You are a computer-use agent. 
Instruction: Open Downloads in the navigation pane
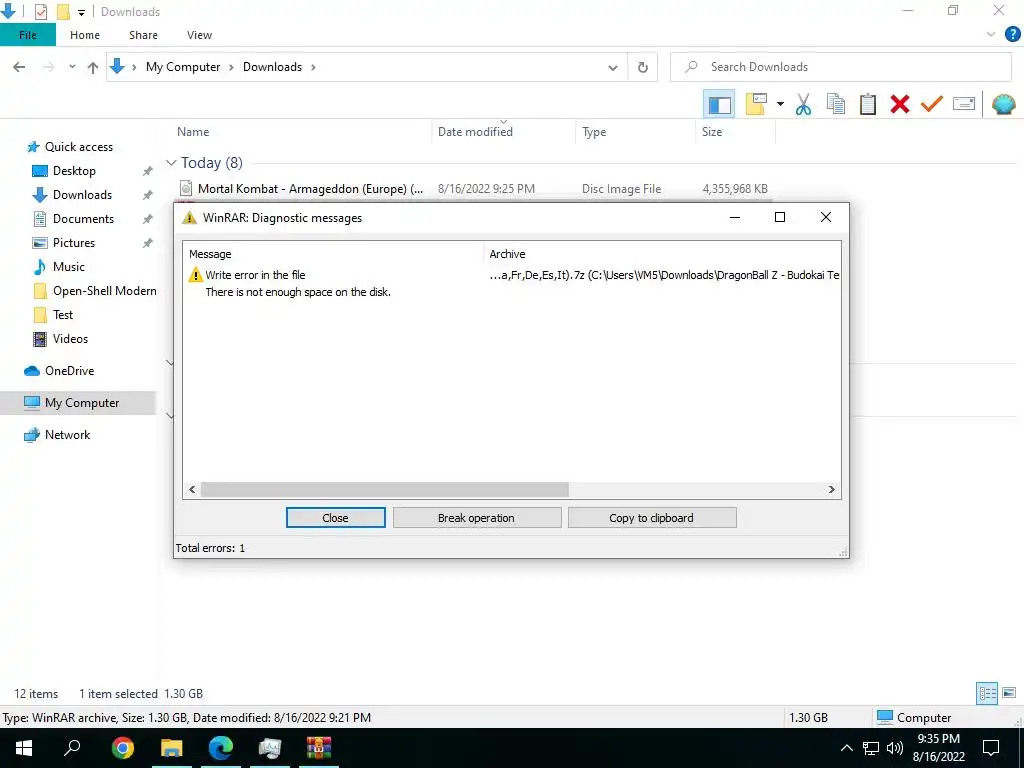[82, 195]
